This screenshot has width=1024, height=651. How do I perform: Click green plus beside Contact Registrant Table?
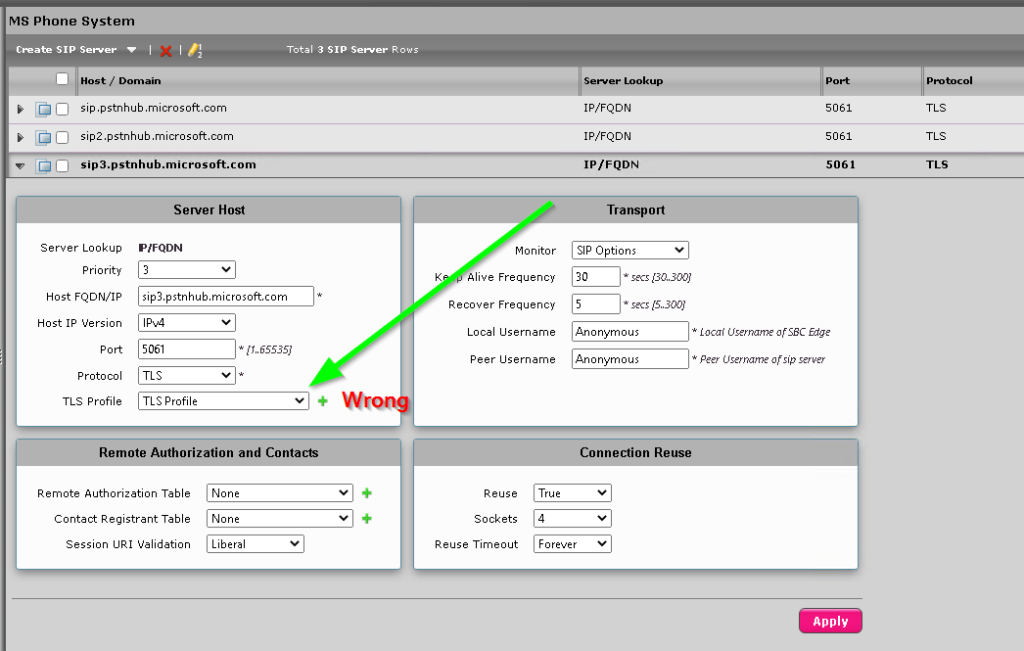coord(366,518)
